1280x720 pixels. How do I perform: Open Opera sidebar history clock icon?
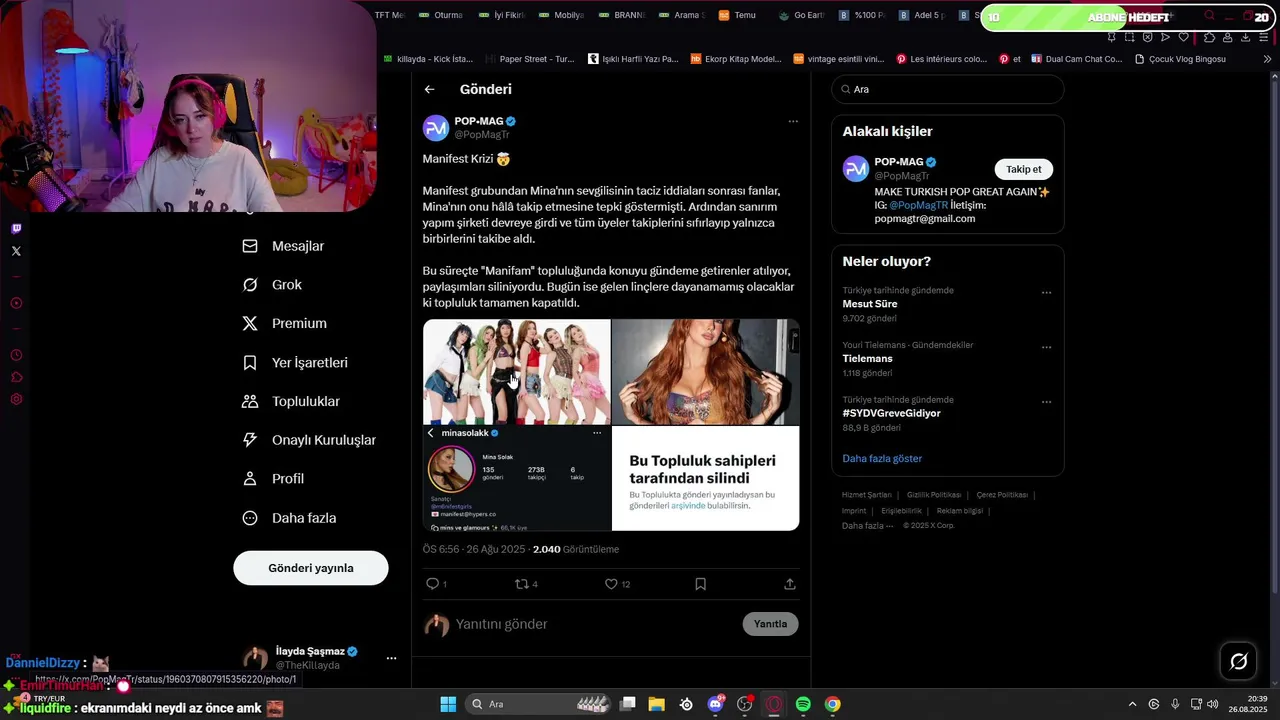click(x=16, y=355)
